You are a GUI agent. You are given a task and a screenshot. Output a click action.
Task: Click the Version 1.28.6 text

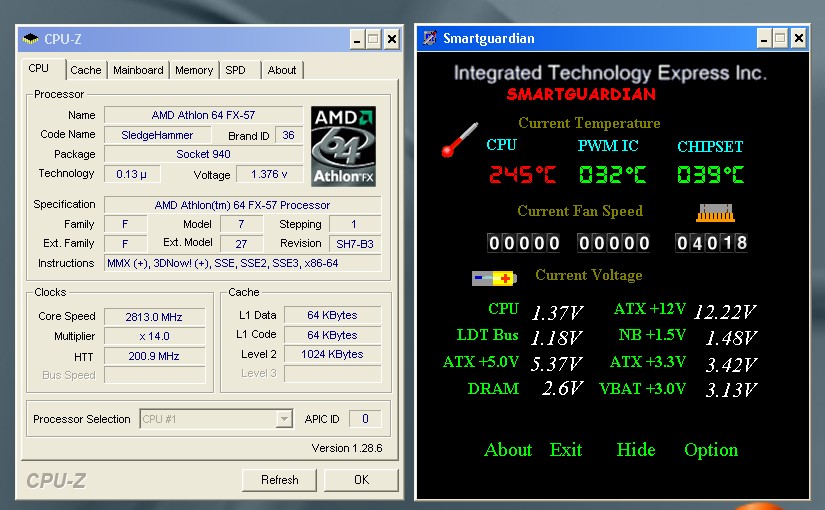tap(347, 448)
